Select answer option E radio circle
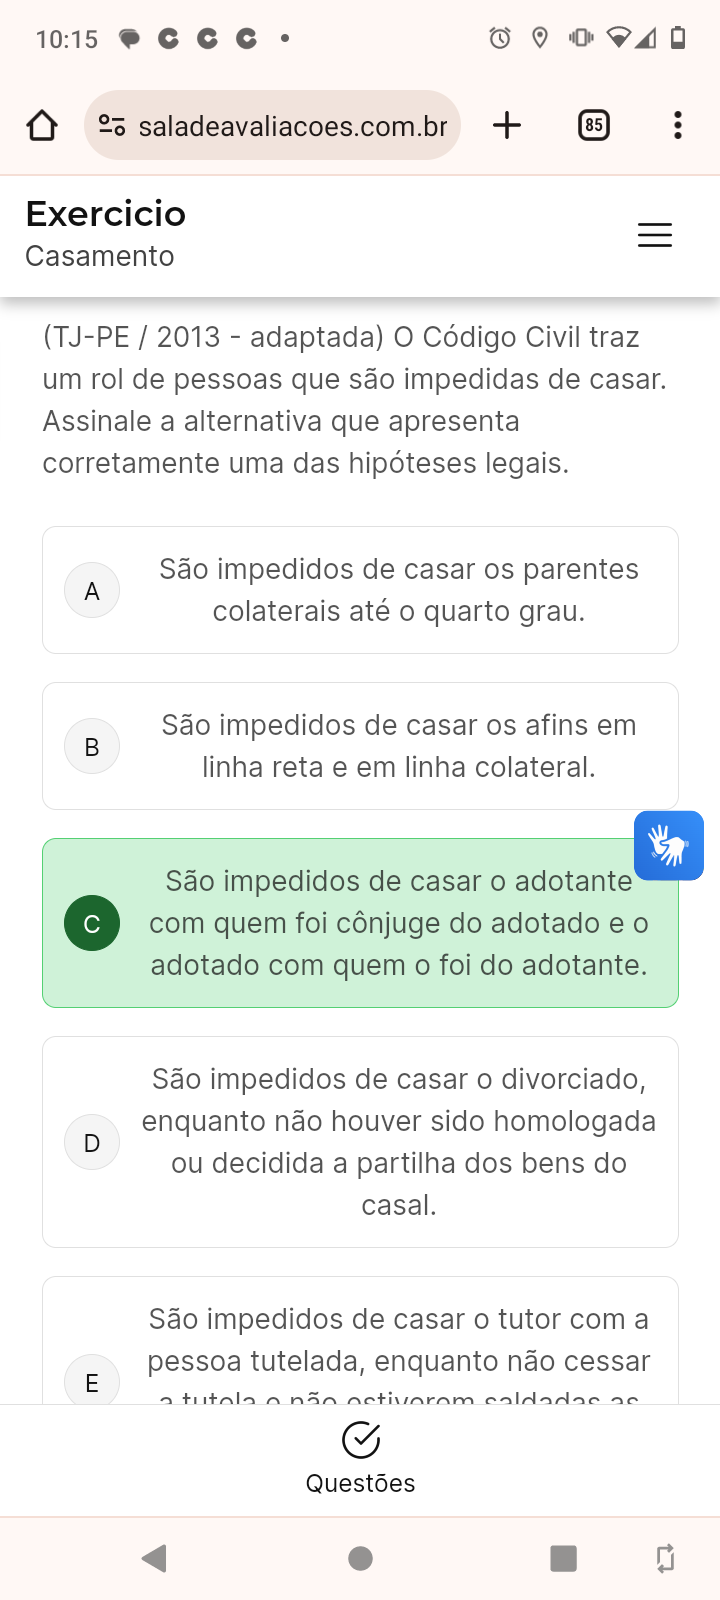This screenshot has width=720, height=1600. coord(92,1382)
